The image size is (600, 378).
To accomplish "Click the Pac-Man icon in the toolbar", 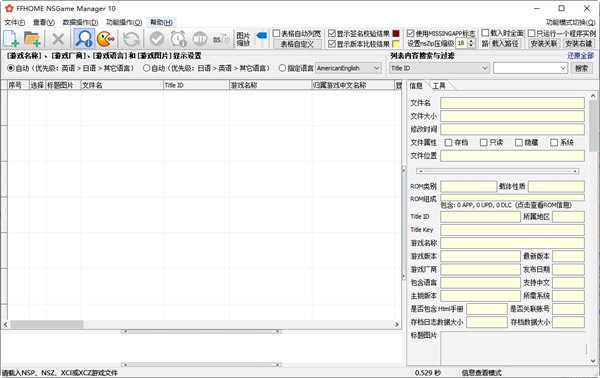I will tap(106, 39).
